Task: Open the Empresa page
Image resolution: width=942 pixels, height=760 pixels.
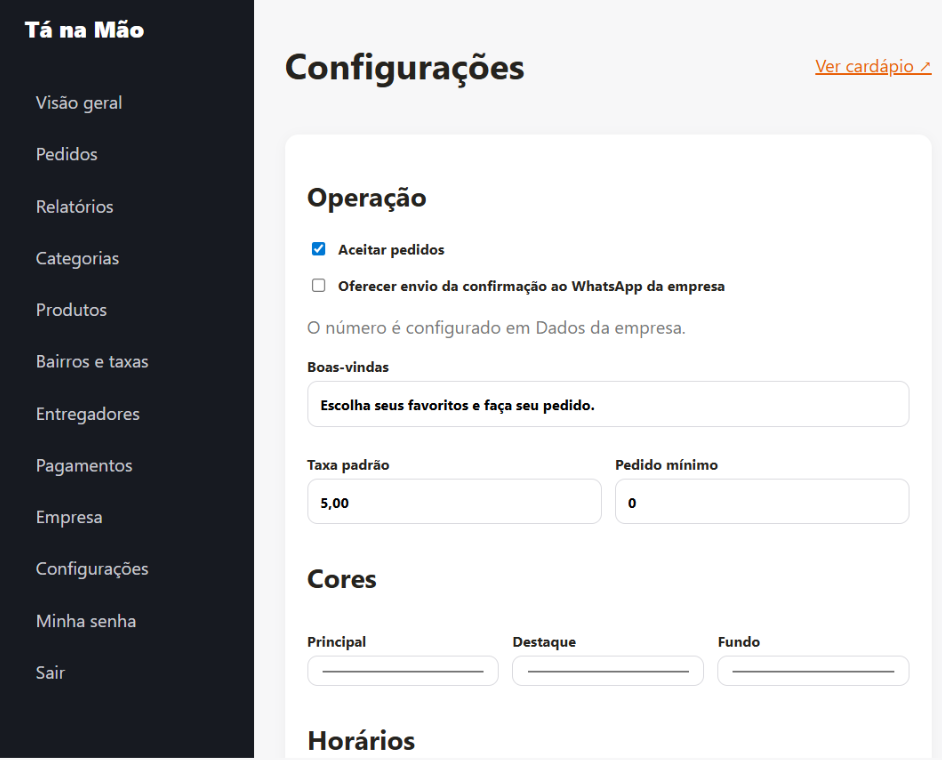Action: tap(68, 517)
